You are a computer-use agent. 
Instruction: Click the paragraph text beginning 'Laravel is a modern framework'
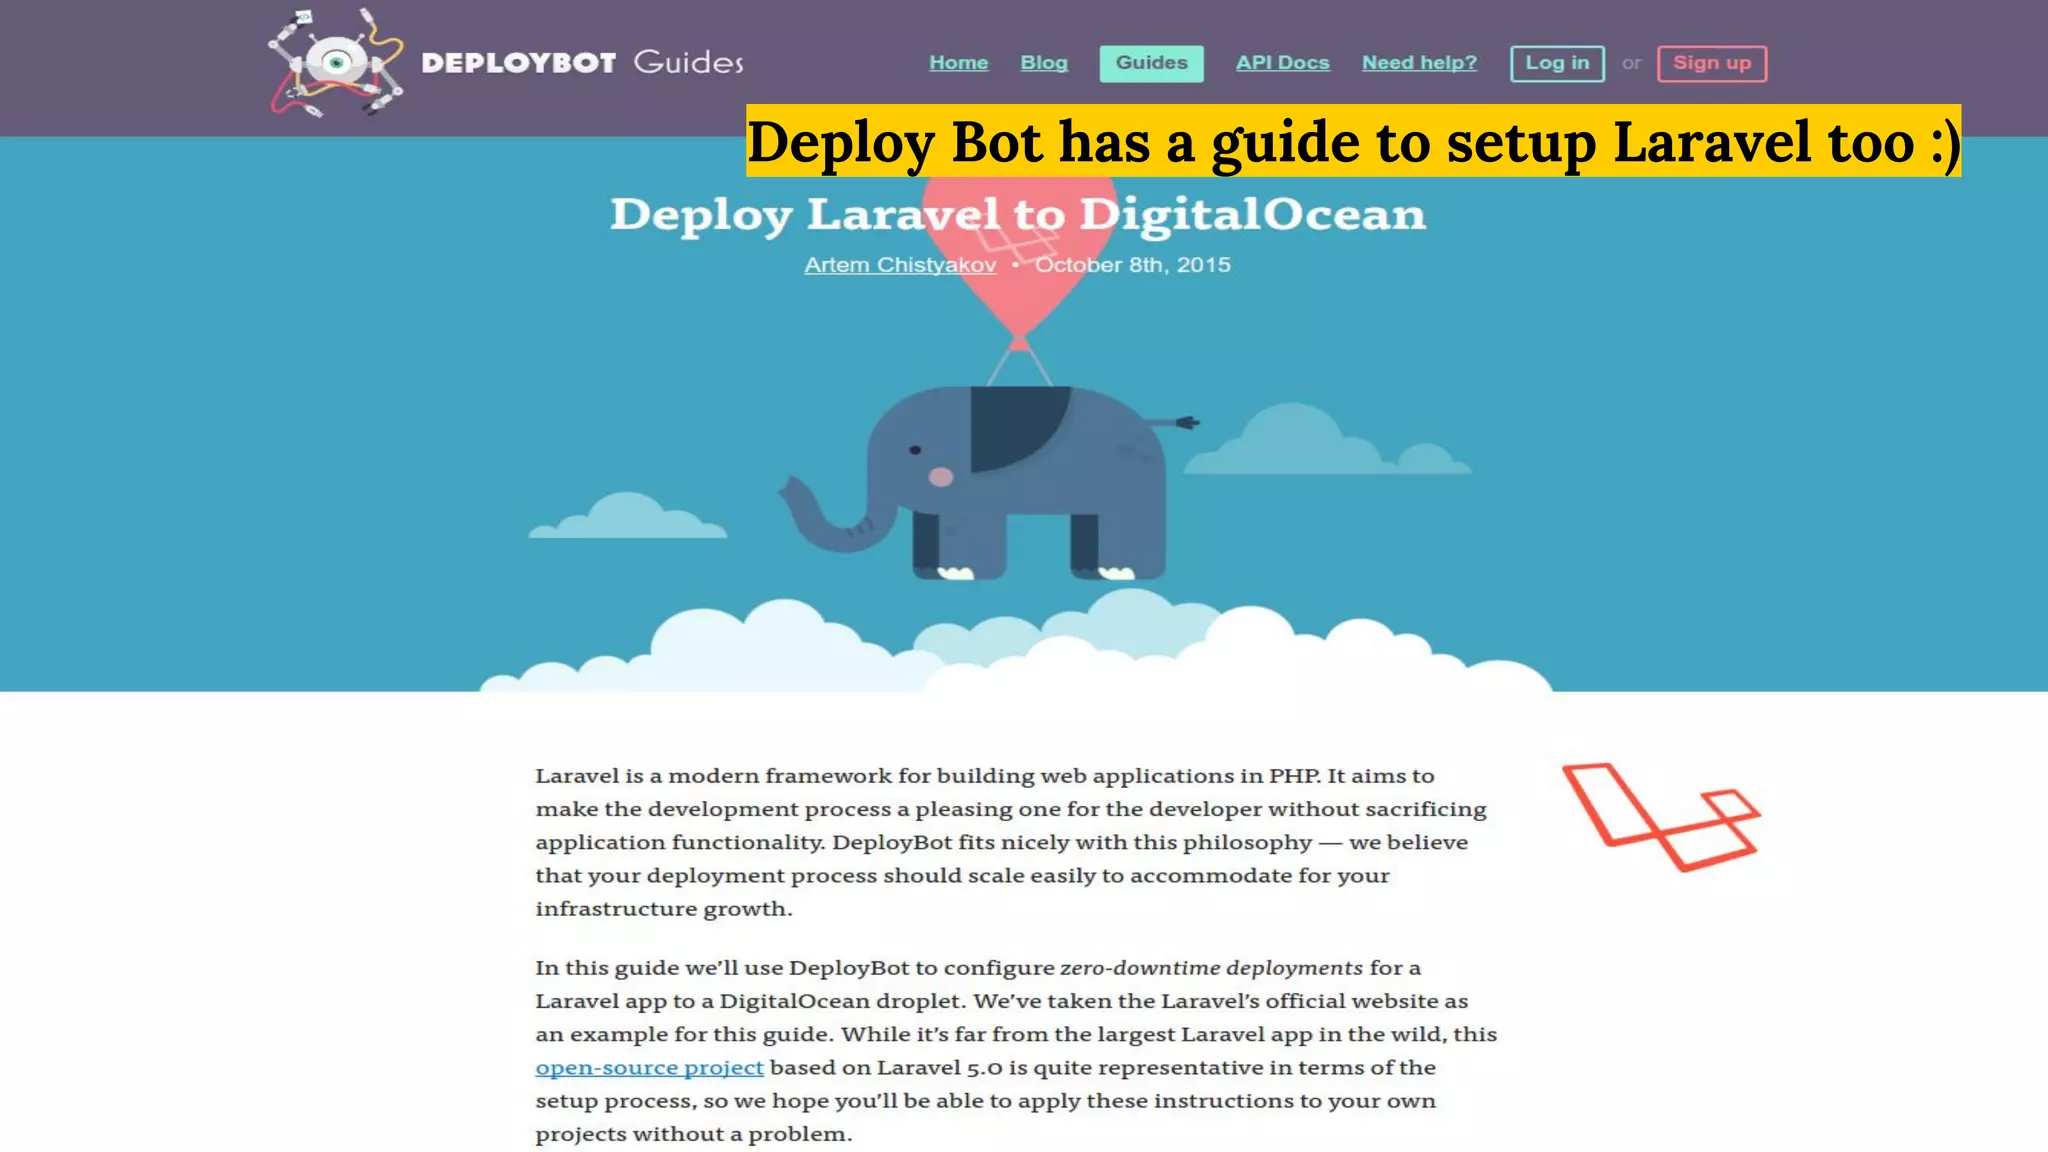point(1011,842)
